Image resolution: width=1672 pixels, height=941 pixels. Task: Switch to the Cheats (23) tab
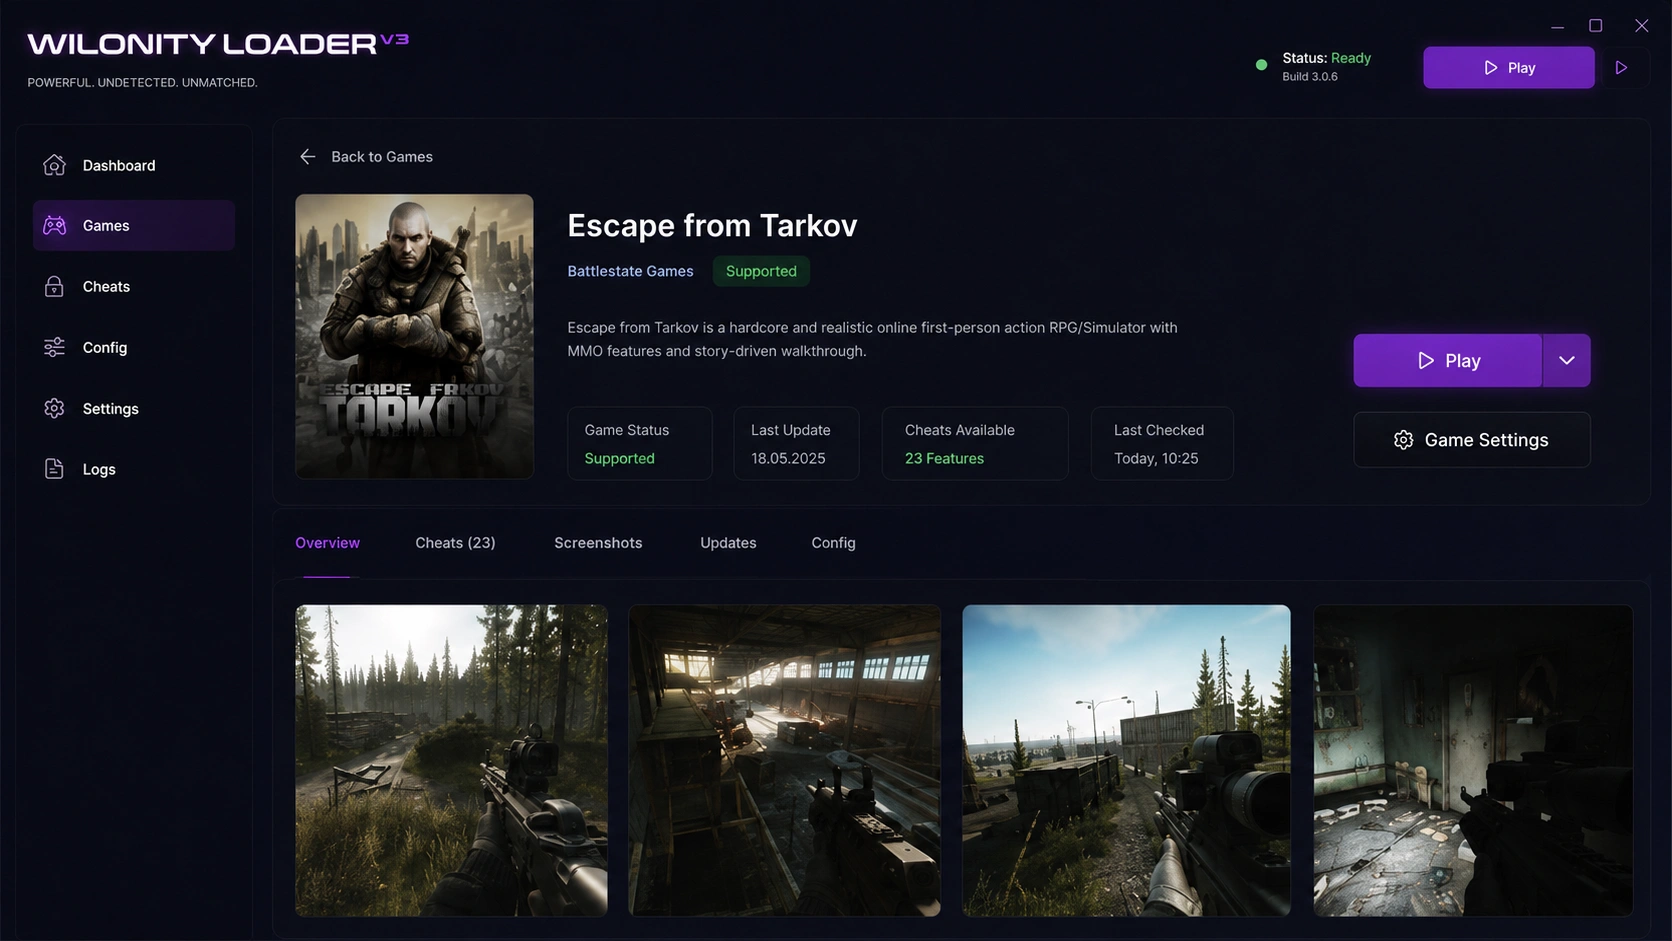pos(455,543)
